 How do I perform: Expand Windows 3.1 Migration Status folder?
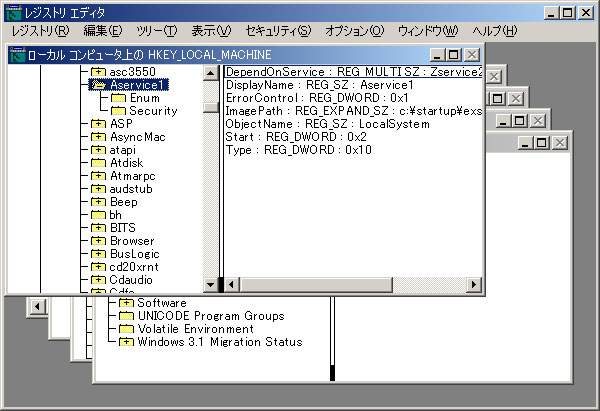tap(126, 342)
